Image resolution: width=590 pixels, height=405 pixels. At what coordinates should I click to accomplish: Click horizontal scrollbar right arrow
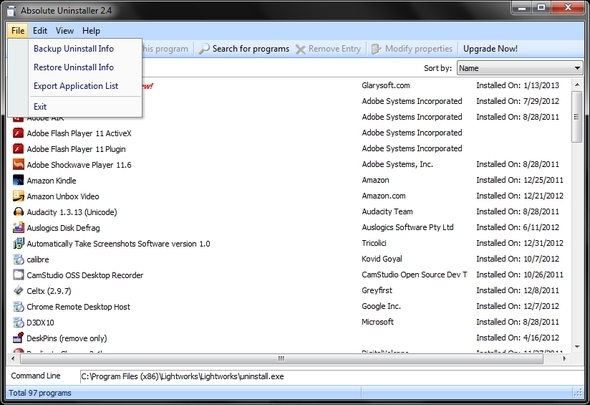coord(564,359)
